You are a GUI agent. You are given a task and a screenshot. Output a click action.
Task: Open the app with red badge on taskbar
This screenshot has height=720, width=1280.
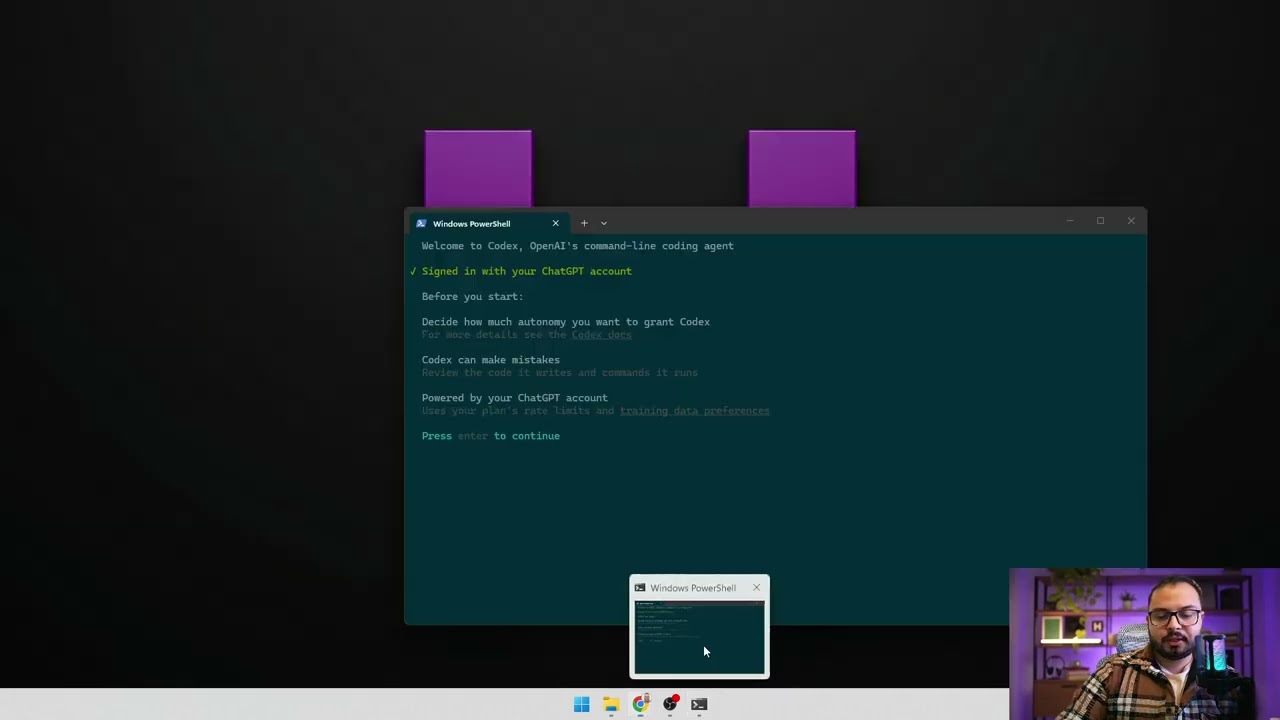click(x=670, y=704)
